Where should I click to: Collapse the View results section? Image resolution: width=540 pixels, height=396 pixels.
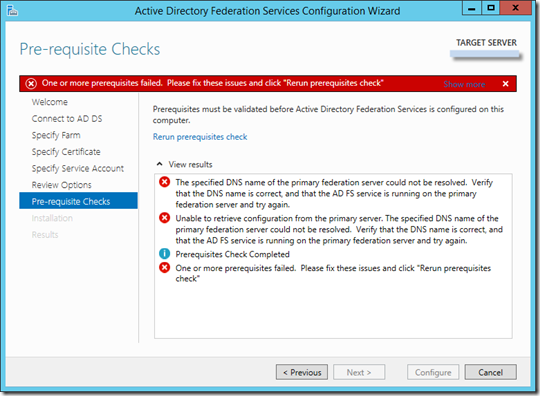click(159, 164)
